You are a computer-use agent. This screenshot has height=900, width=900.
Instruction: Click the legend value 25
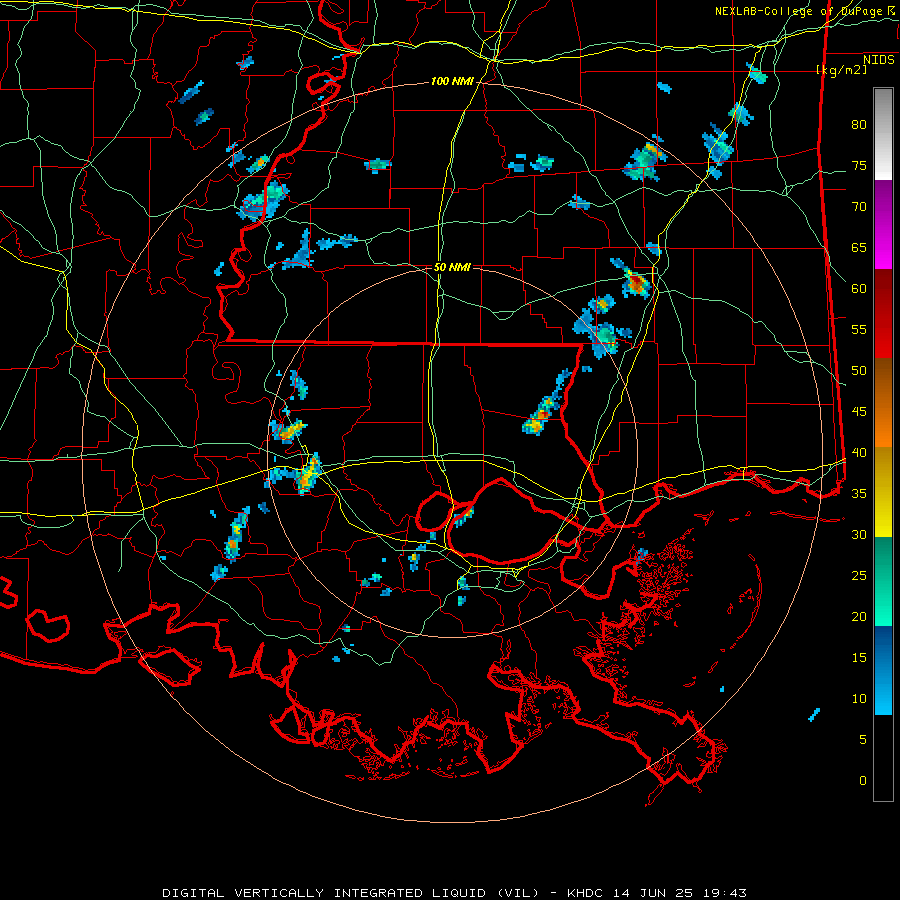point(859,575)
